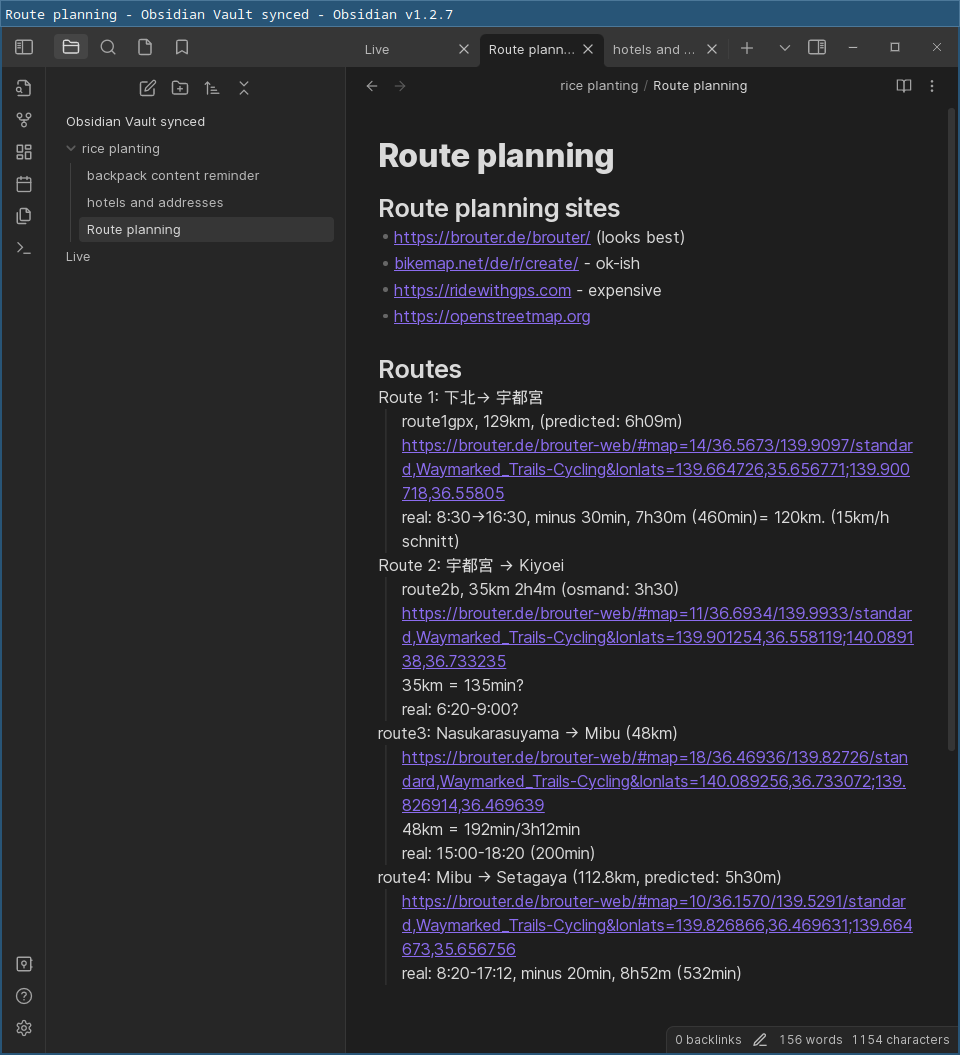Open the help icon
Image resolution: width=960 pixels, height=1055 pixels.
click(24, 996)
